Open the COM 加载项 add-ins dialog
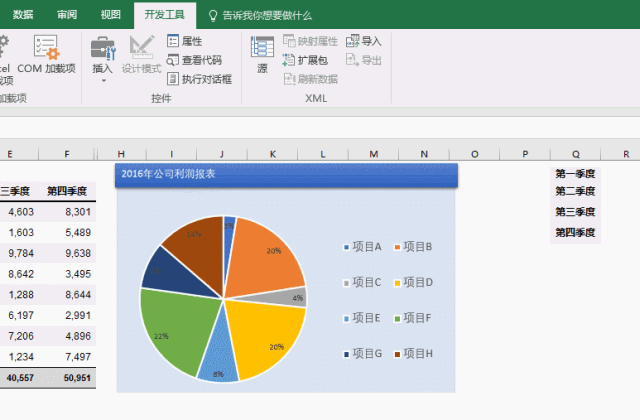Screen dimensions: 640x420 pyautogui.click(x=46, y=54)
